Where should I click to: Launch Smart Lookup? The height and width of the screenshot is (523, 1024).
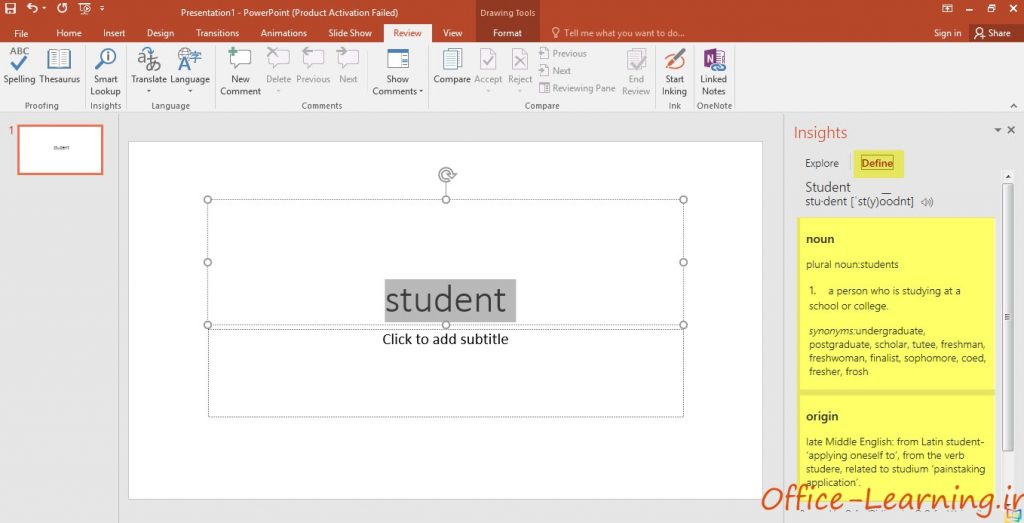105,72
